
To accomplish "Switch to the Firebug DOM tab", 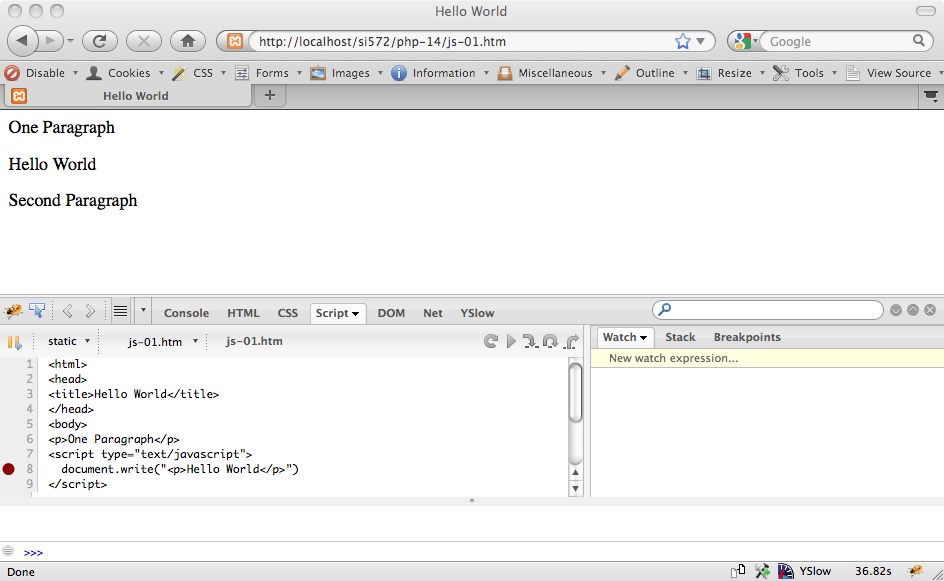I will (x=391, y=313).
